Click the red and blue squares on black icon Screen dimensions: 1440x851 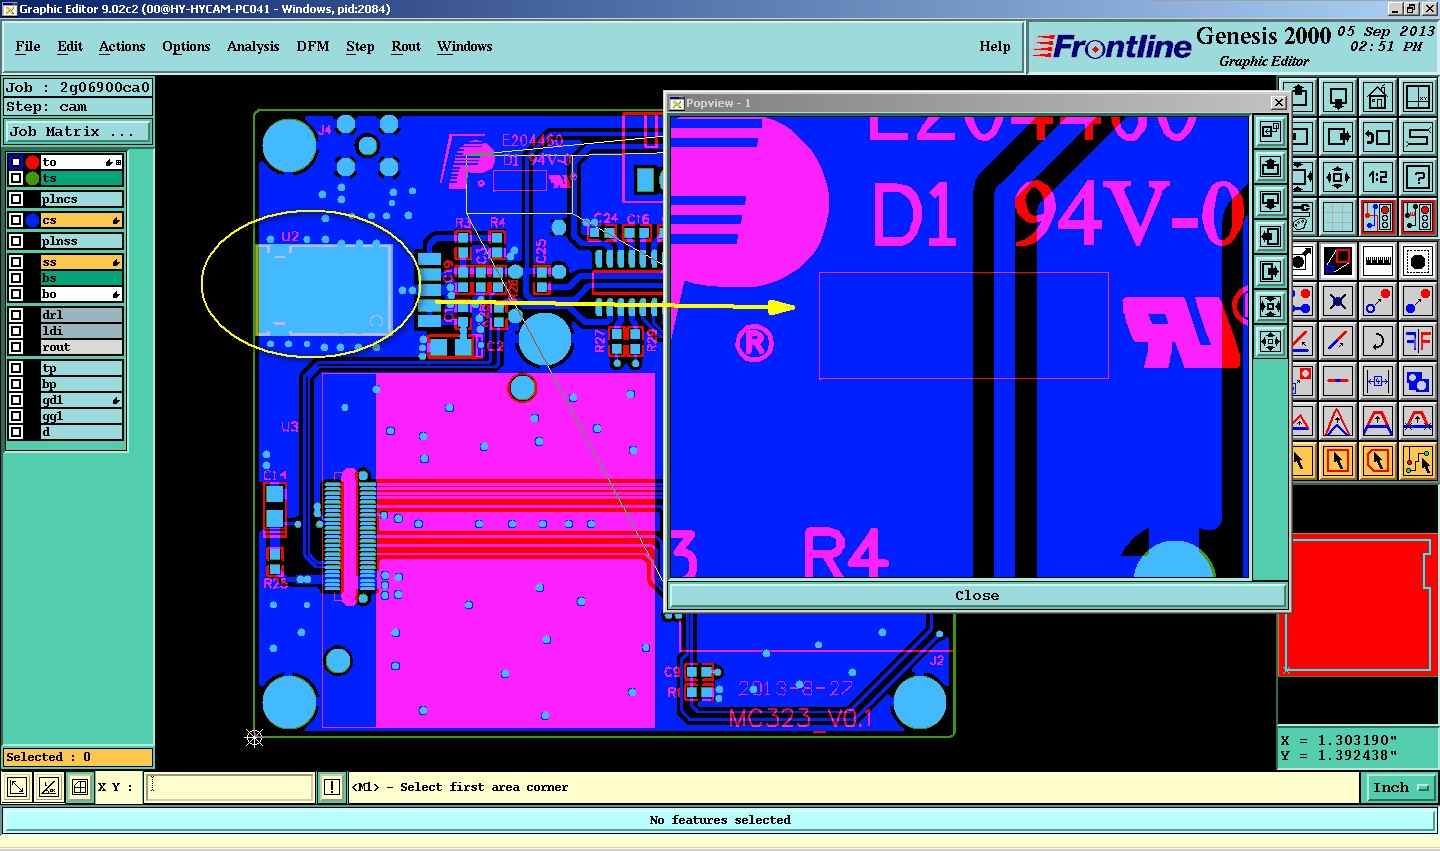click(1338, 262)
